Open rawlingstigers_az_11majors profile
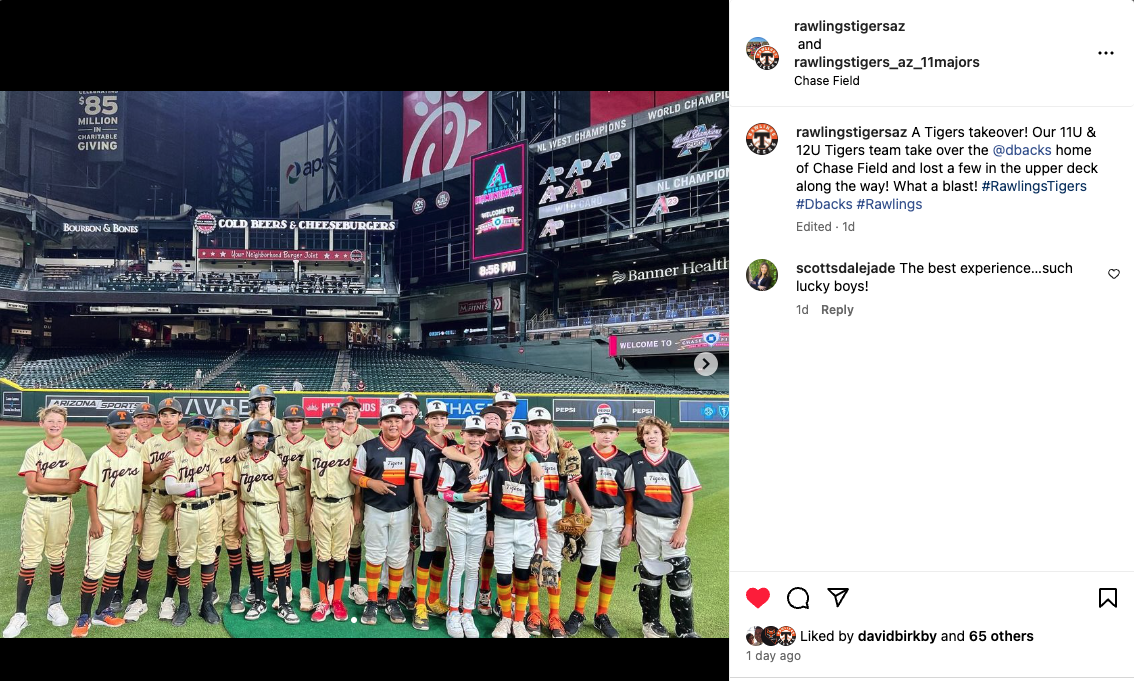Viewport: 1134px width, 681px height. click(887, 62)
